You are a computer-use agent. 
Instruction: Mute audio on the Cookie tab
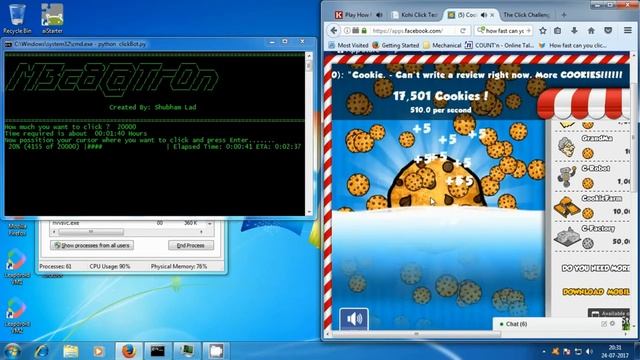coord(484,15)
